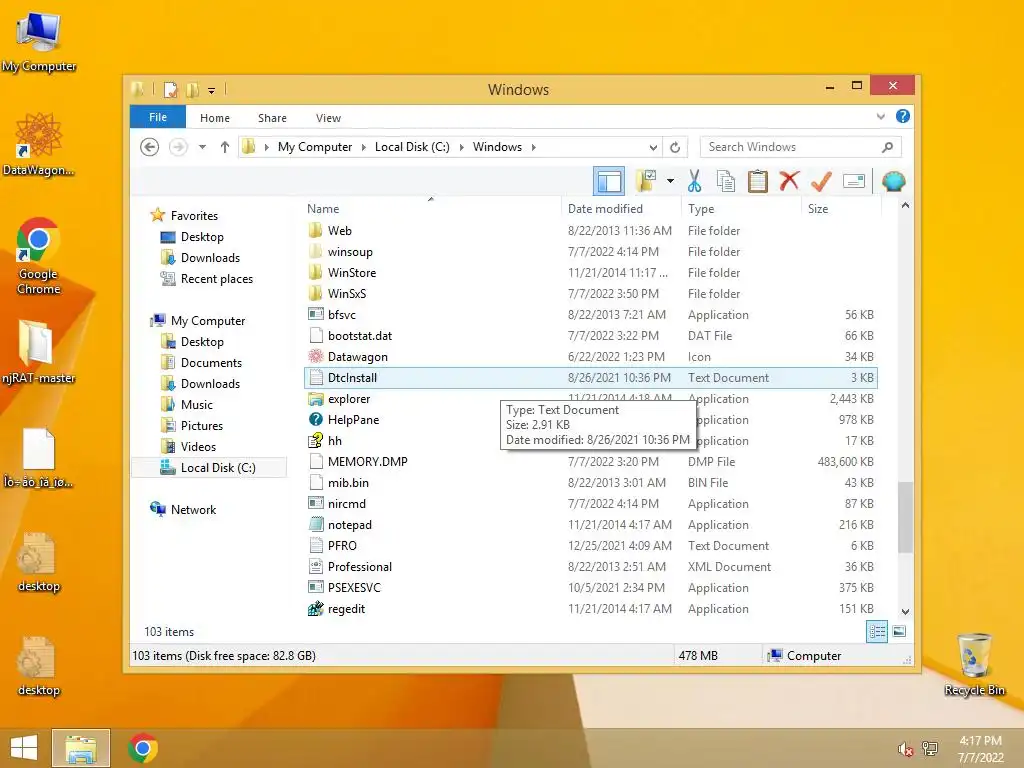Open the folder options dropdown arrow
This screenshot has width=1024, height=768.
click(x=670, y=181)
